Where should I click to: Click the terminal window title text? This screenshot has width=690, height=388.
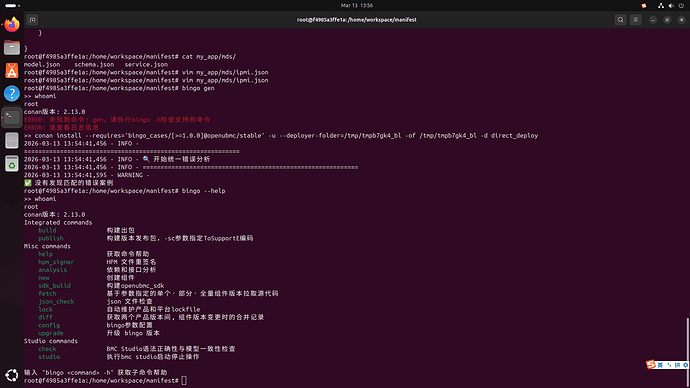[x=356, y=20]
